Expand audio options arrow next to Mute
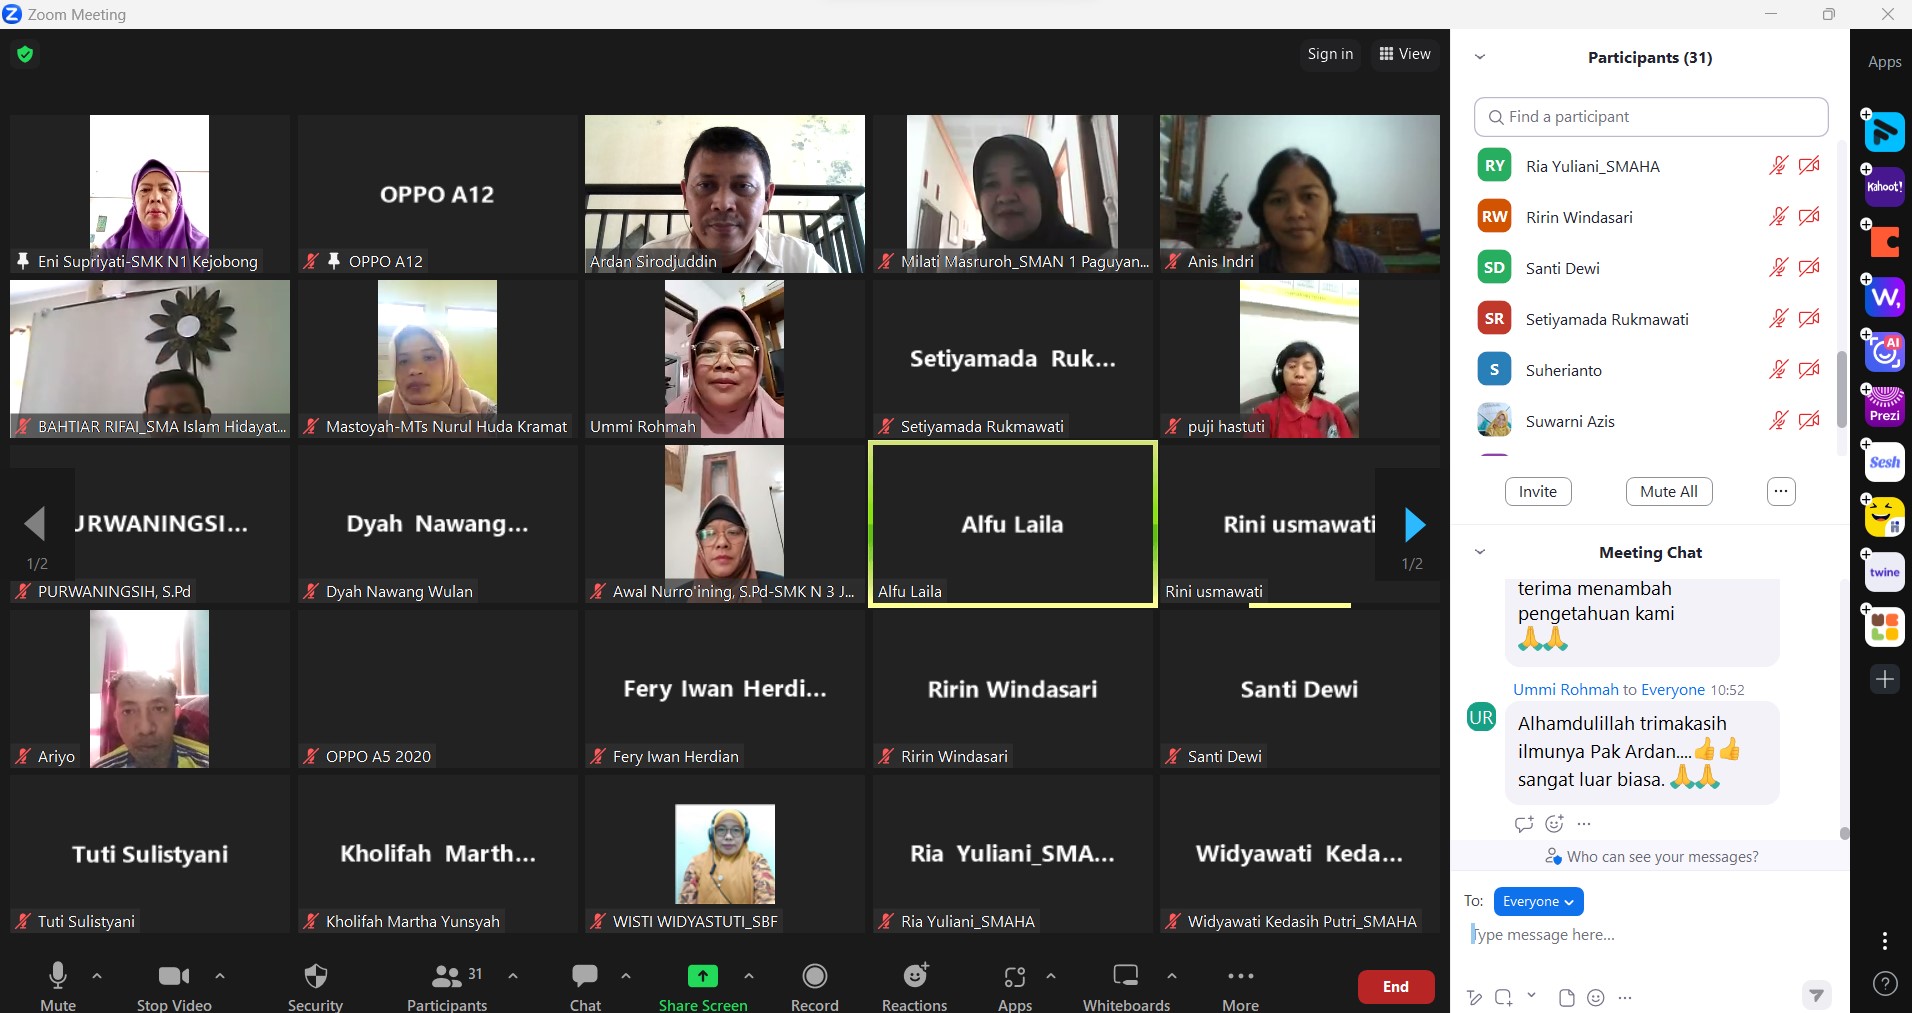This screenshot has height=1013, width=1912. pyautogui.click(x=97, y=975)
